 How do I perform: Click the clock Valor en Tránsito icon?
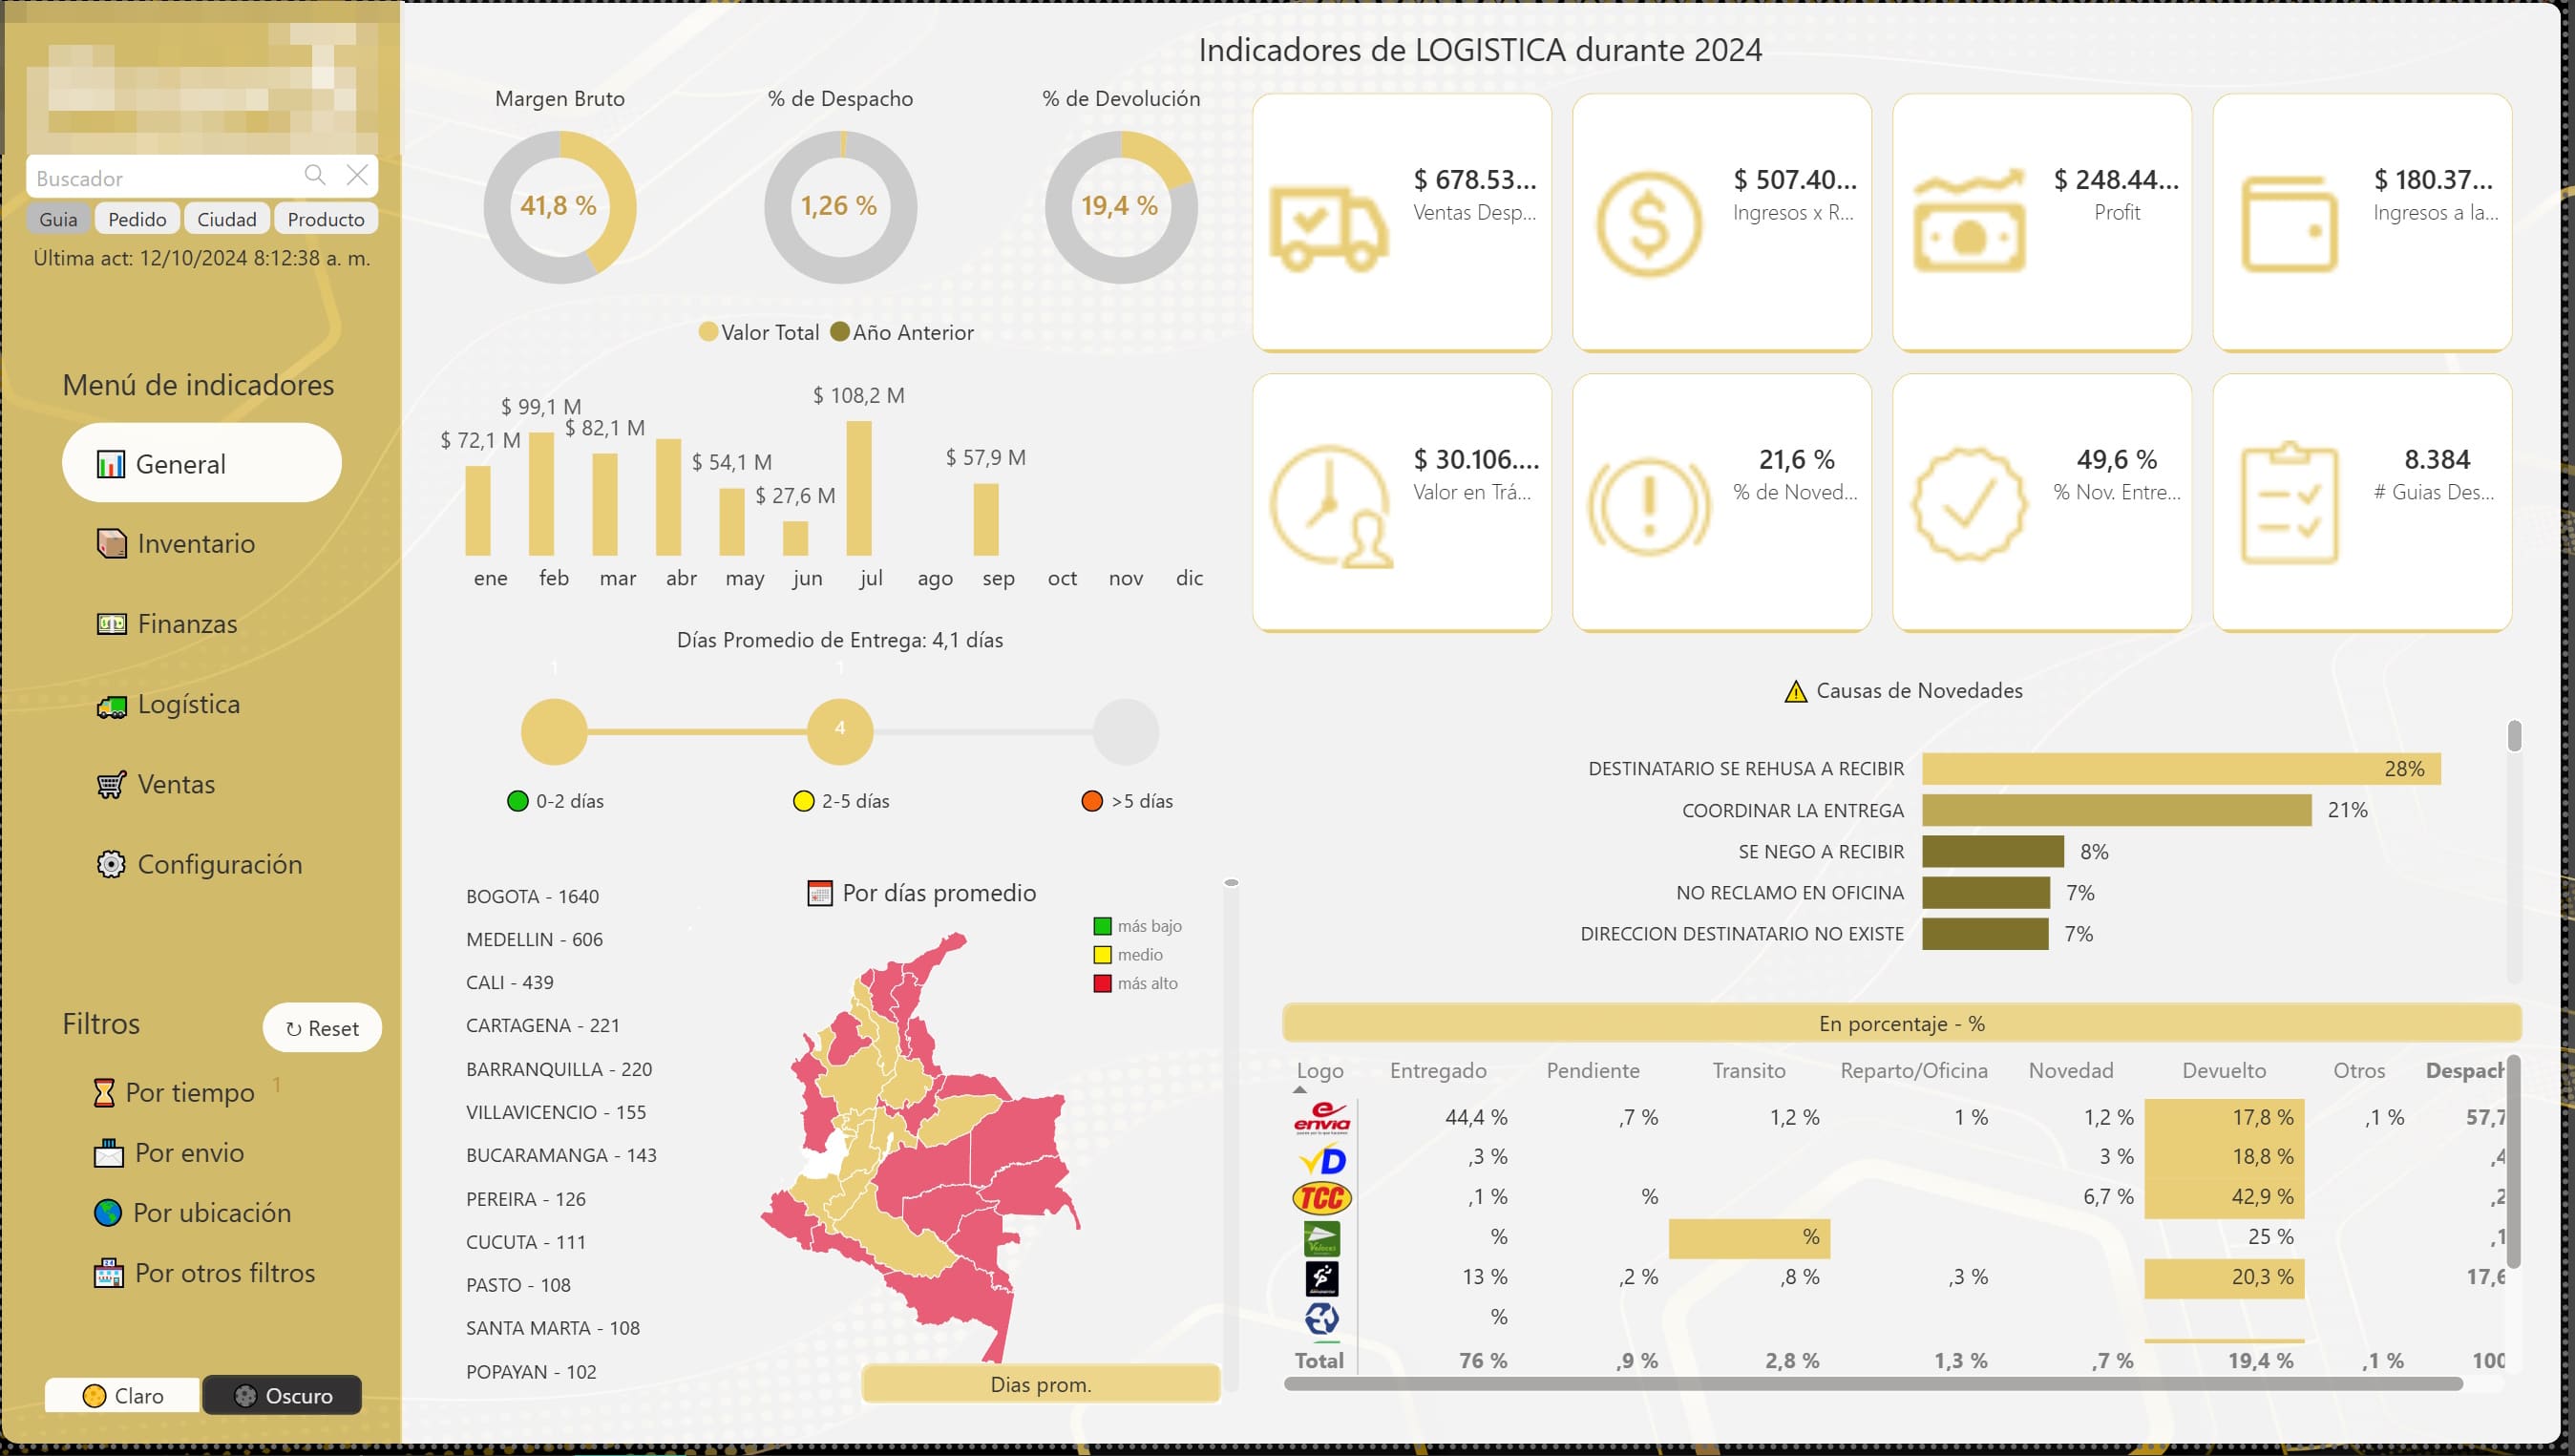[x=1331, y=505]
